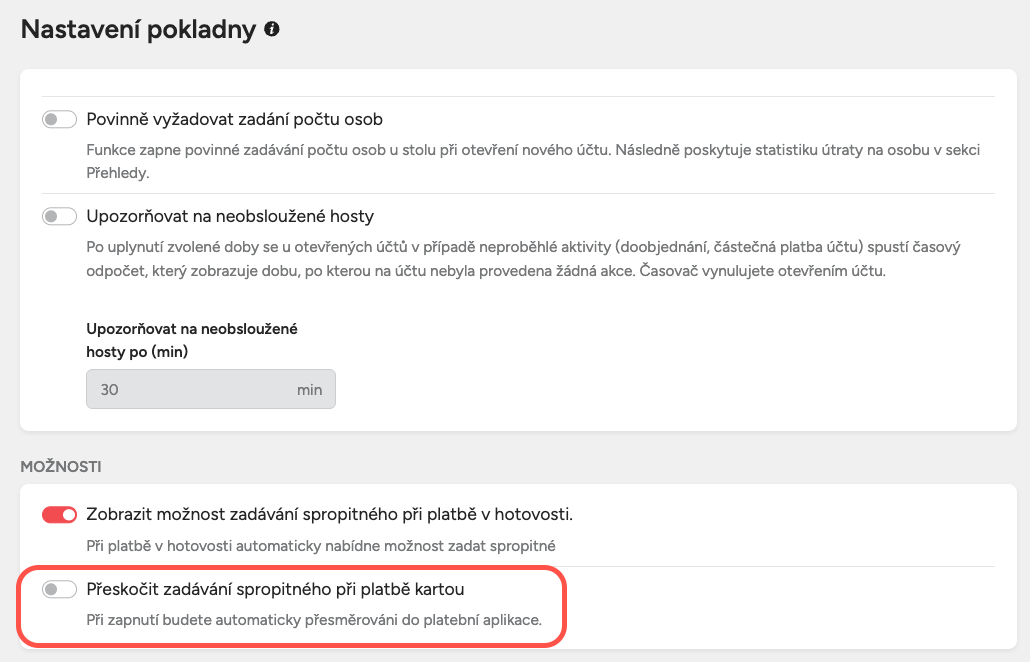Viewport: 1030px width, 662px height.
Task: Click the info icon beside Nastavení pokladny
Action: (x=272, y=30)
